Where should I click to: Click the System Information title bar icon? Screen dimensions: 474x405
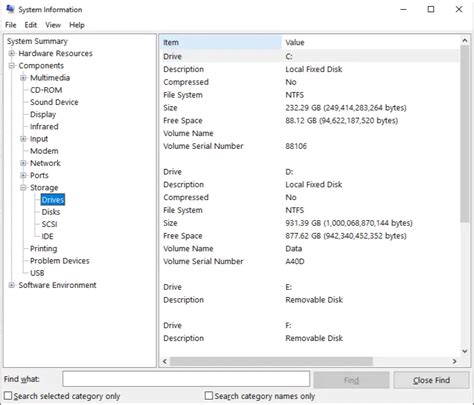[x=10, y=9]
